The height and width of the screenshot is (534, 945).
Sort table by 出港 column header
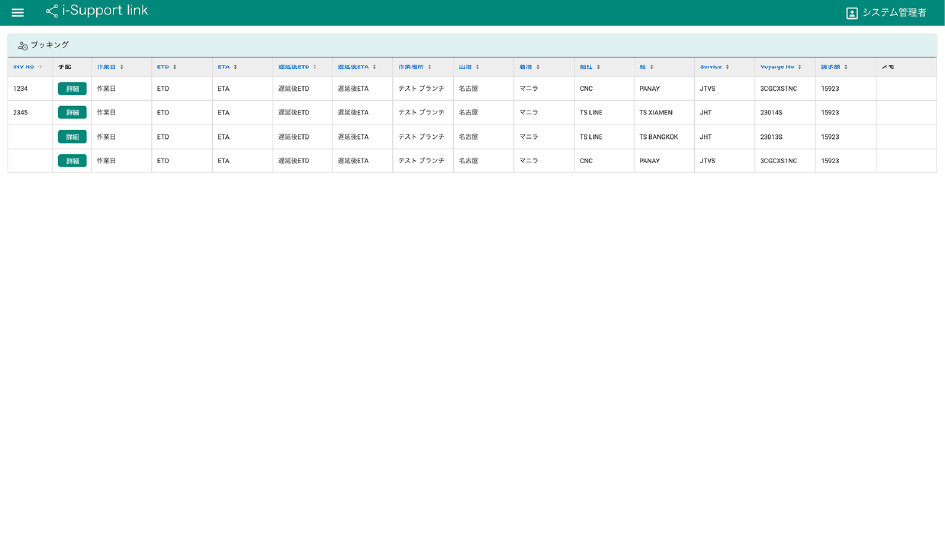465,67
